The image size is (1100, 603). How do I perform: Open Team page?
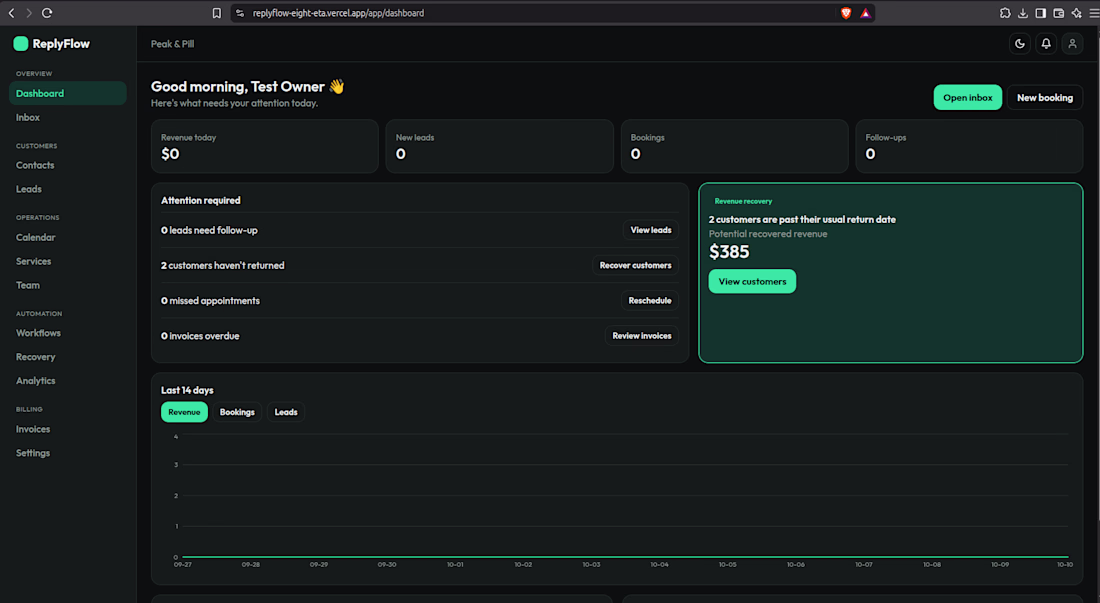tap(28, 285)
